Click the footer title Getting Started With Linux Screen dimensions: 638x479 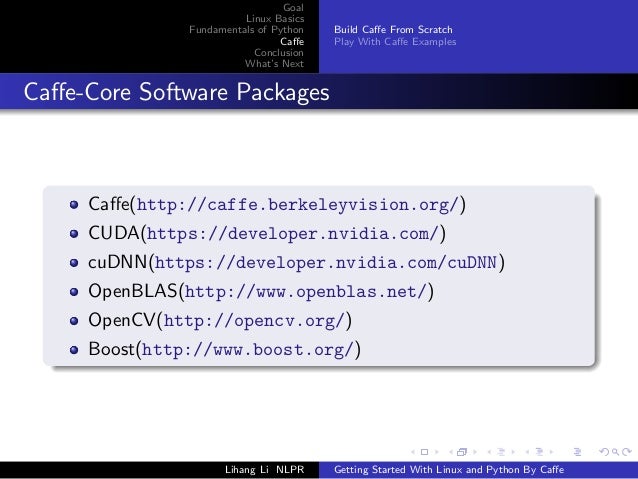(449, 470)
